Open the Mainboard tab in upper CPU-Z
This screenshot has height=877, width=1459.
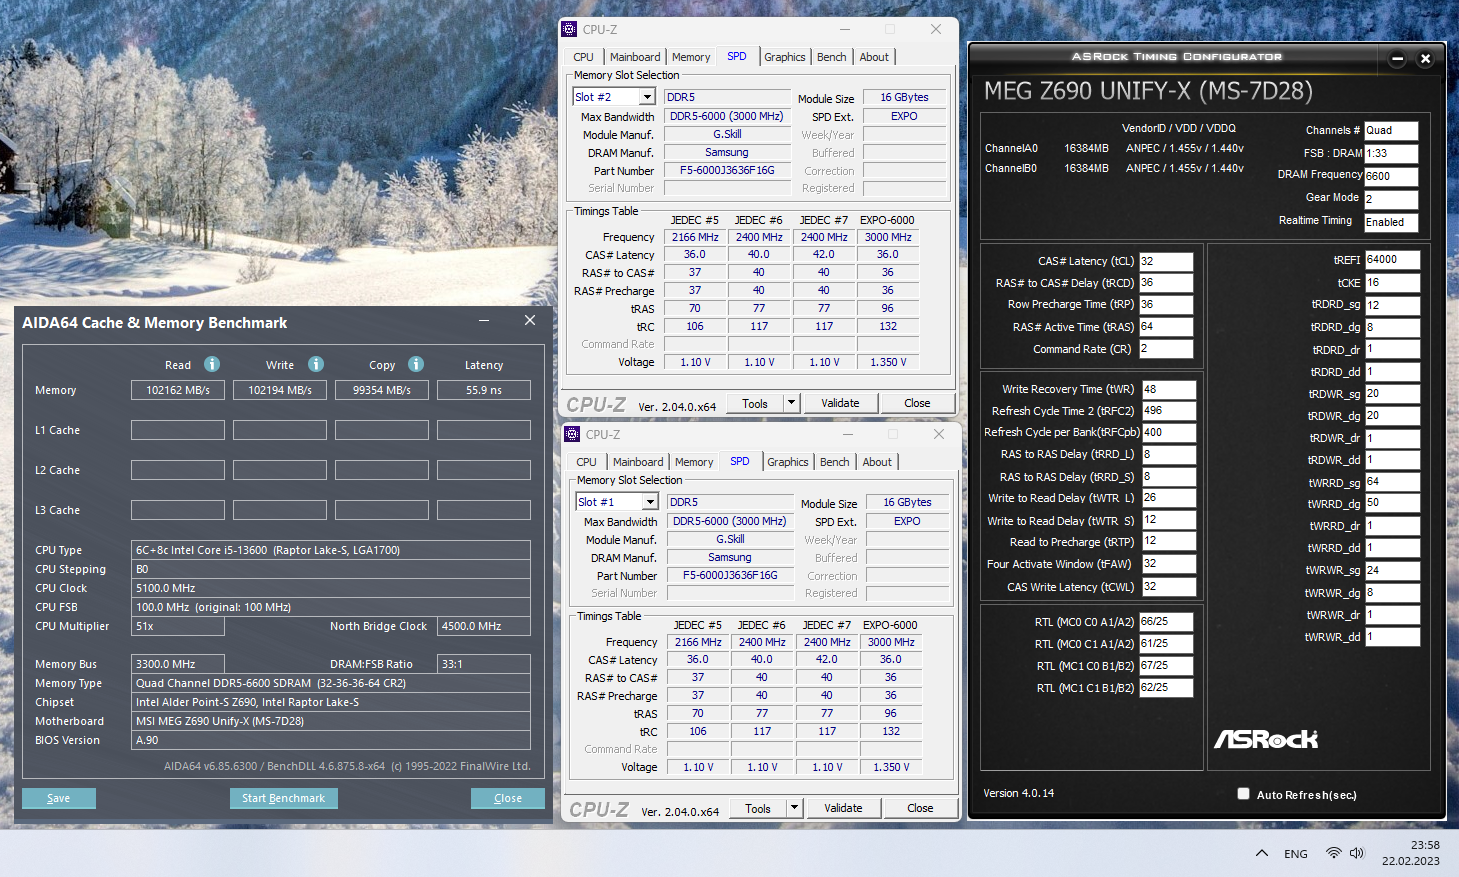635,57
